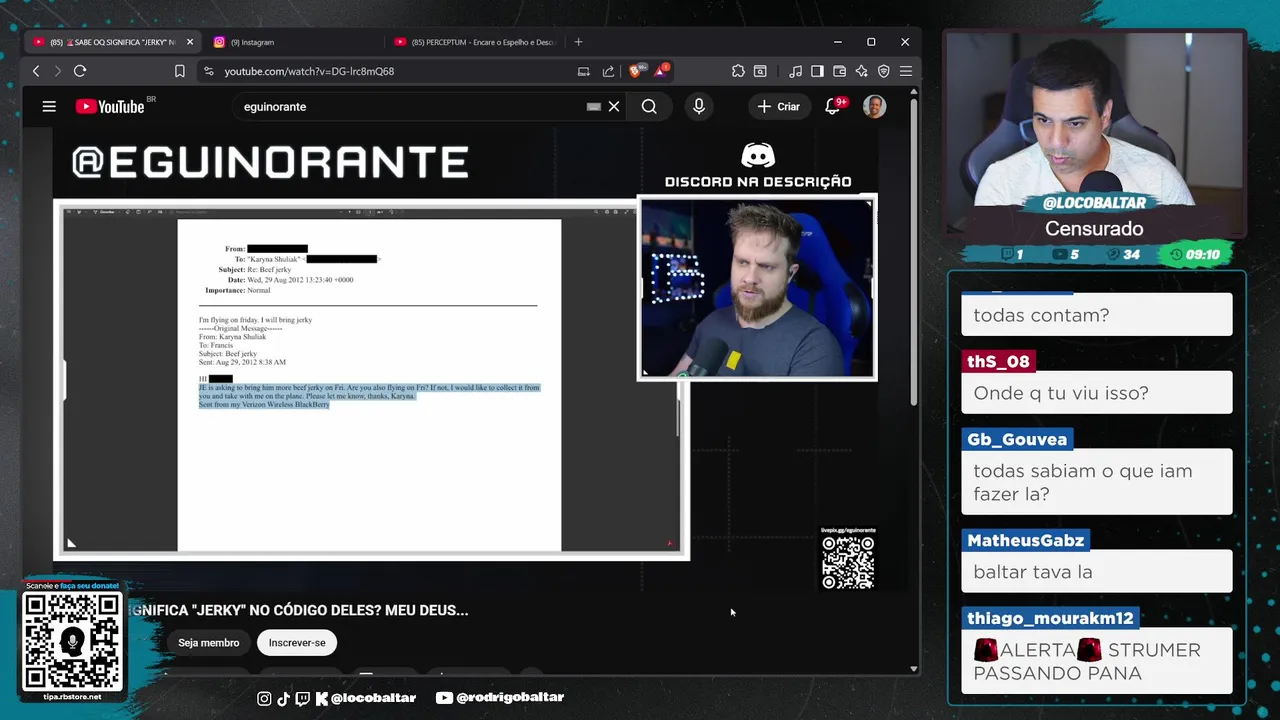Open Brave Shields lion icon

pos(635,70)
